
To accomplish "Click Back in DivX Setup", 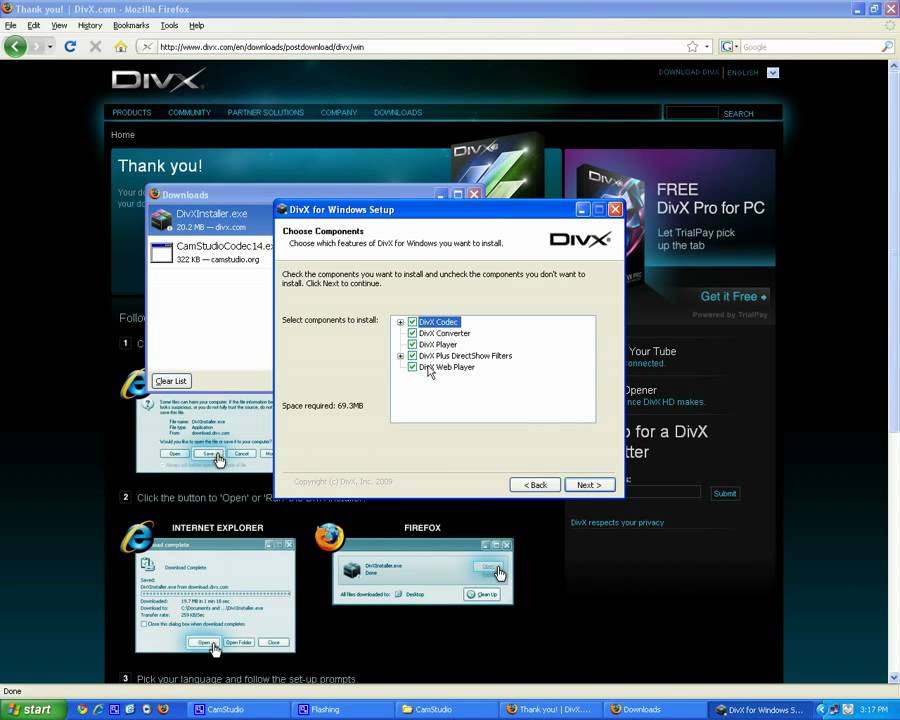I will click(535, 485).
